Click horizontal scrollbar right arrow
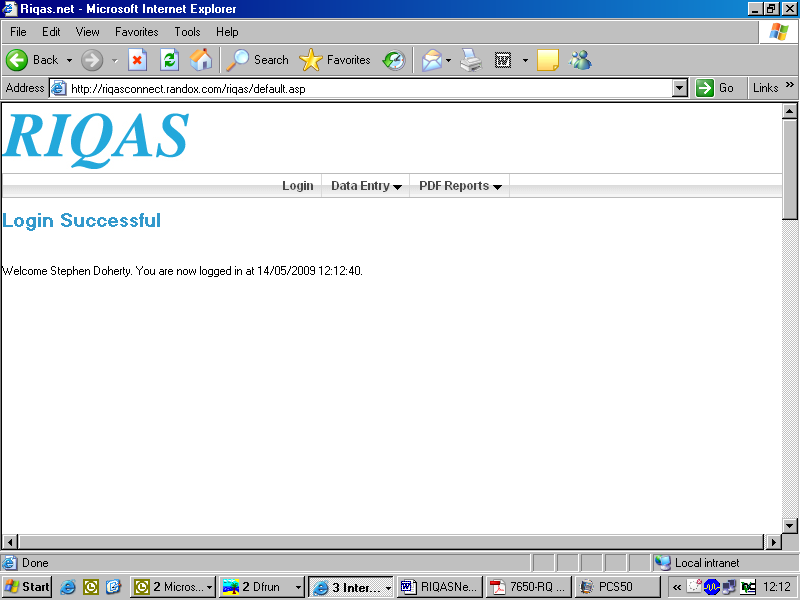Screen dimensions: 800x600 coord(774,542)
